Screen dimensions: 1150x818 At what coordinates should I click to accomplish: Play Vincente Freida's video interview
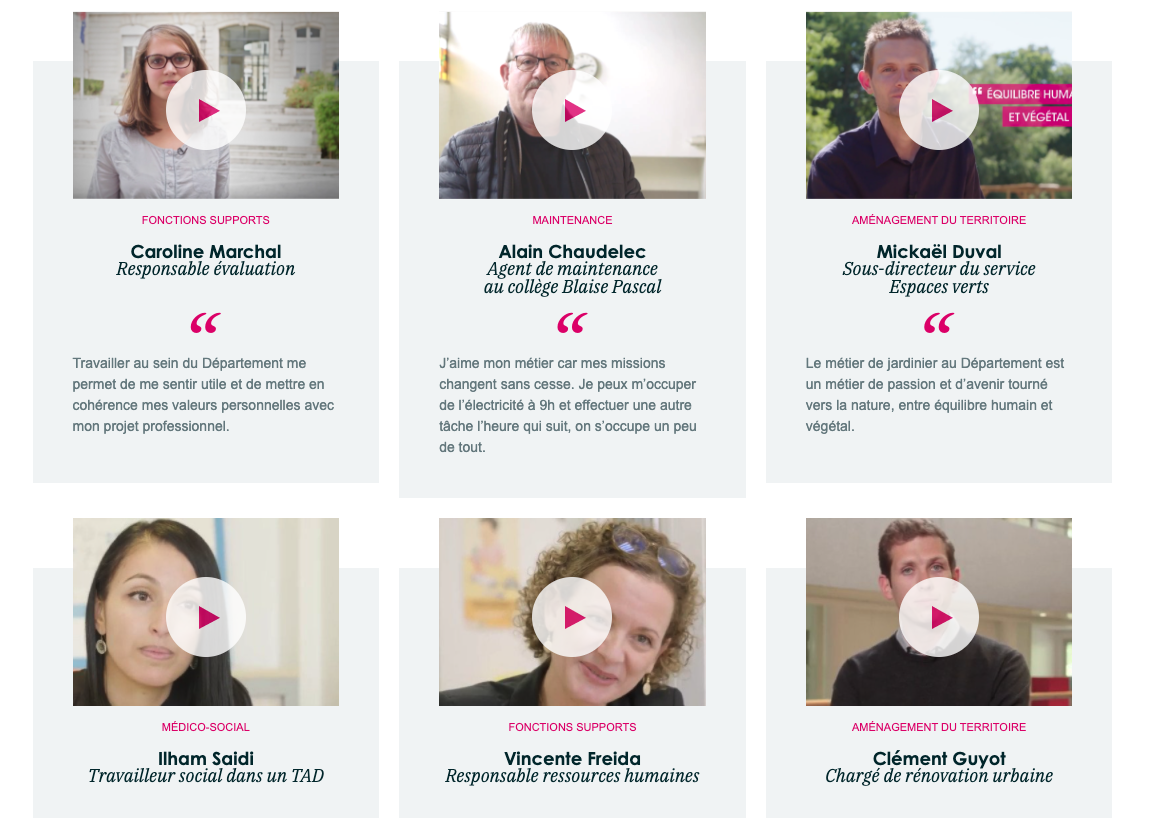tap(572, 617)
